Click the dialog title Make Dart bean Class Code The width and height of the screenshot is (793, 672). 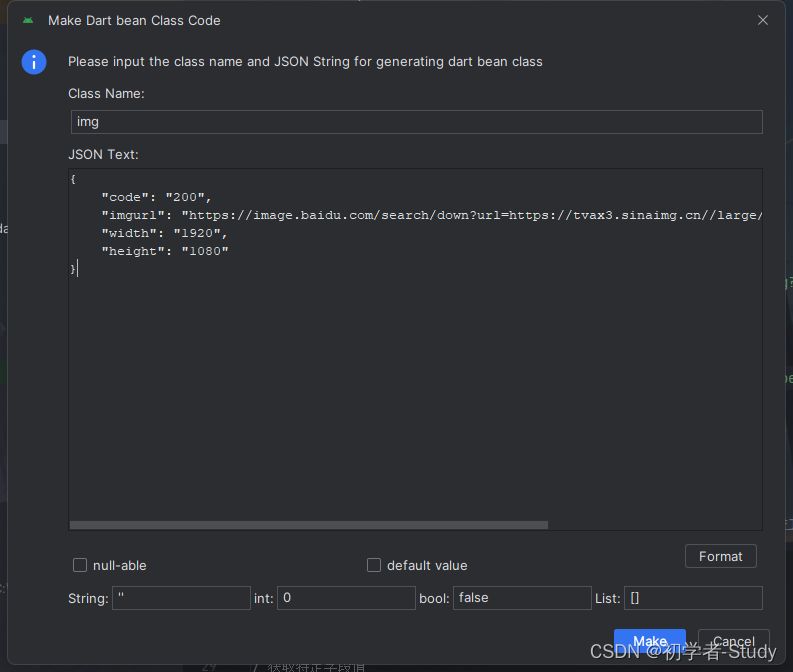click(134, 20)
